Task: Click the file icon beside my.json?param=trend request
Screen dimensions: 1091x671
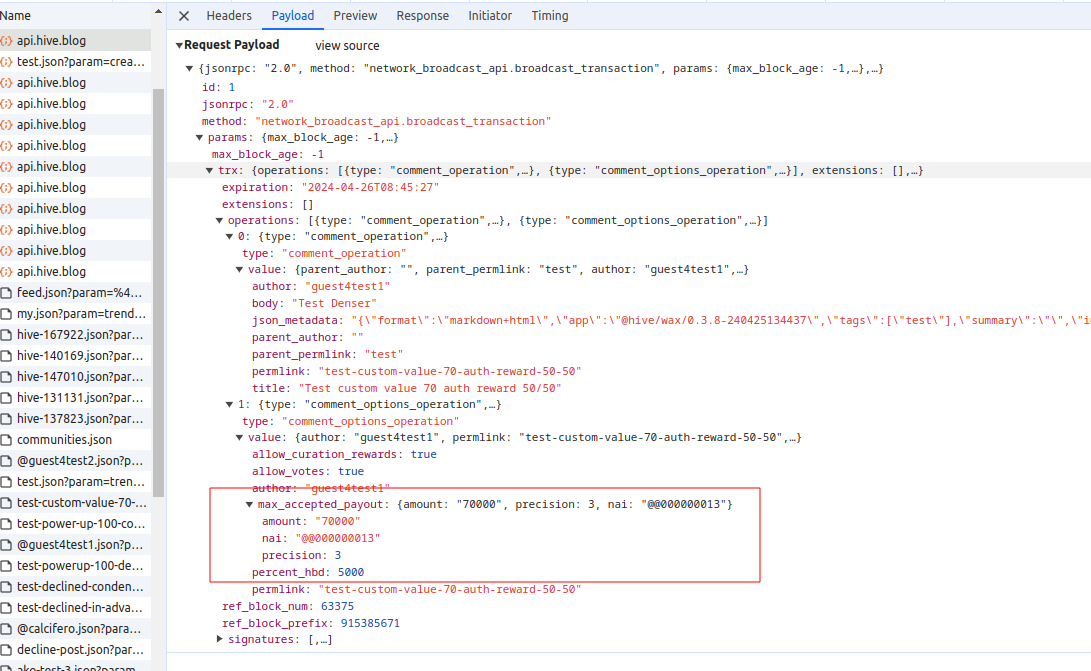Action: [x=7, y=314]
